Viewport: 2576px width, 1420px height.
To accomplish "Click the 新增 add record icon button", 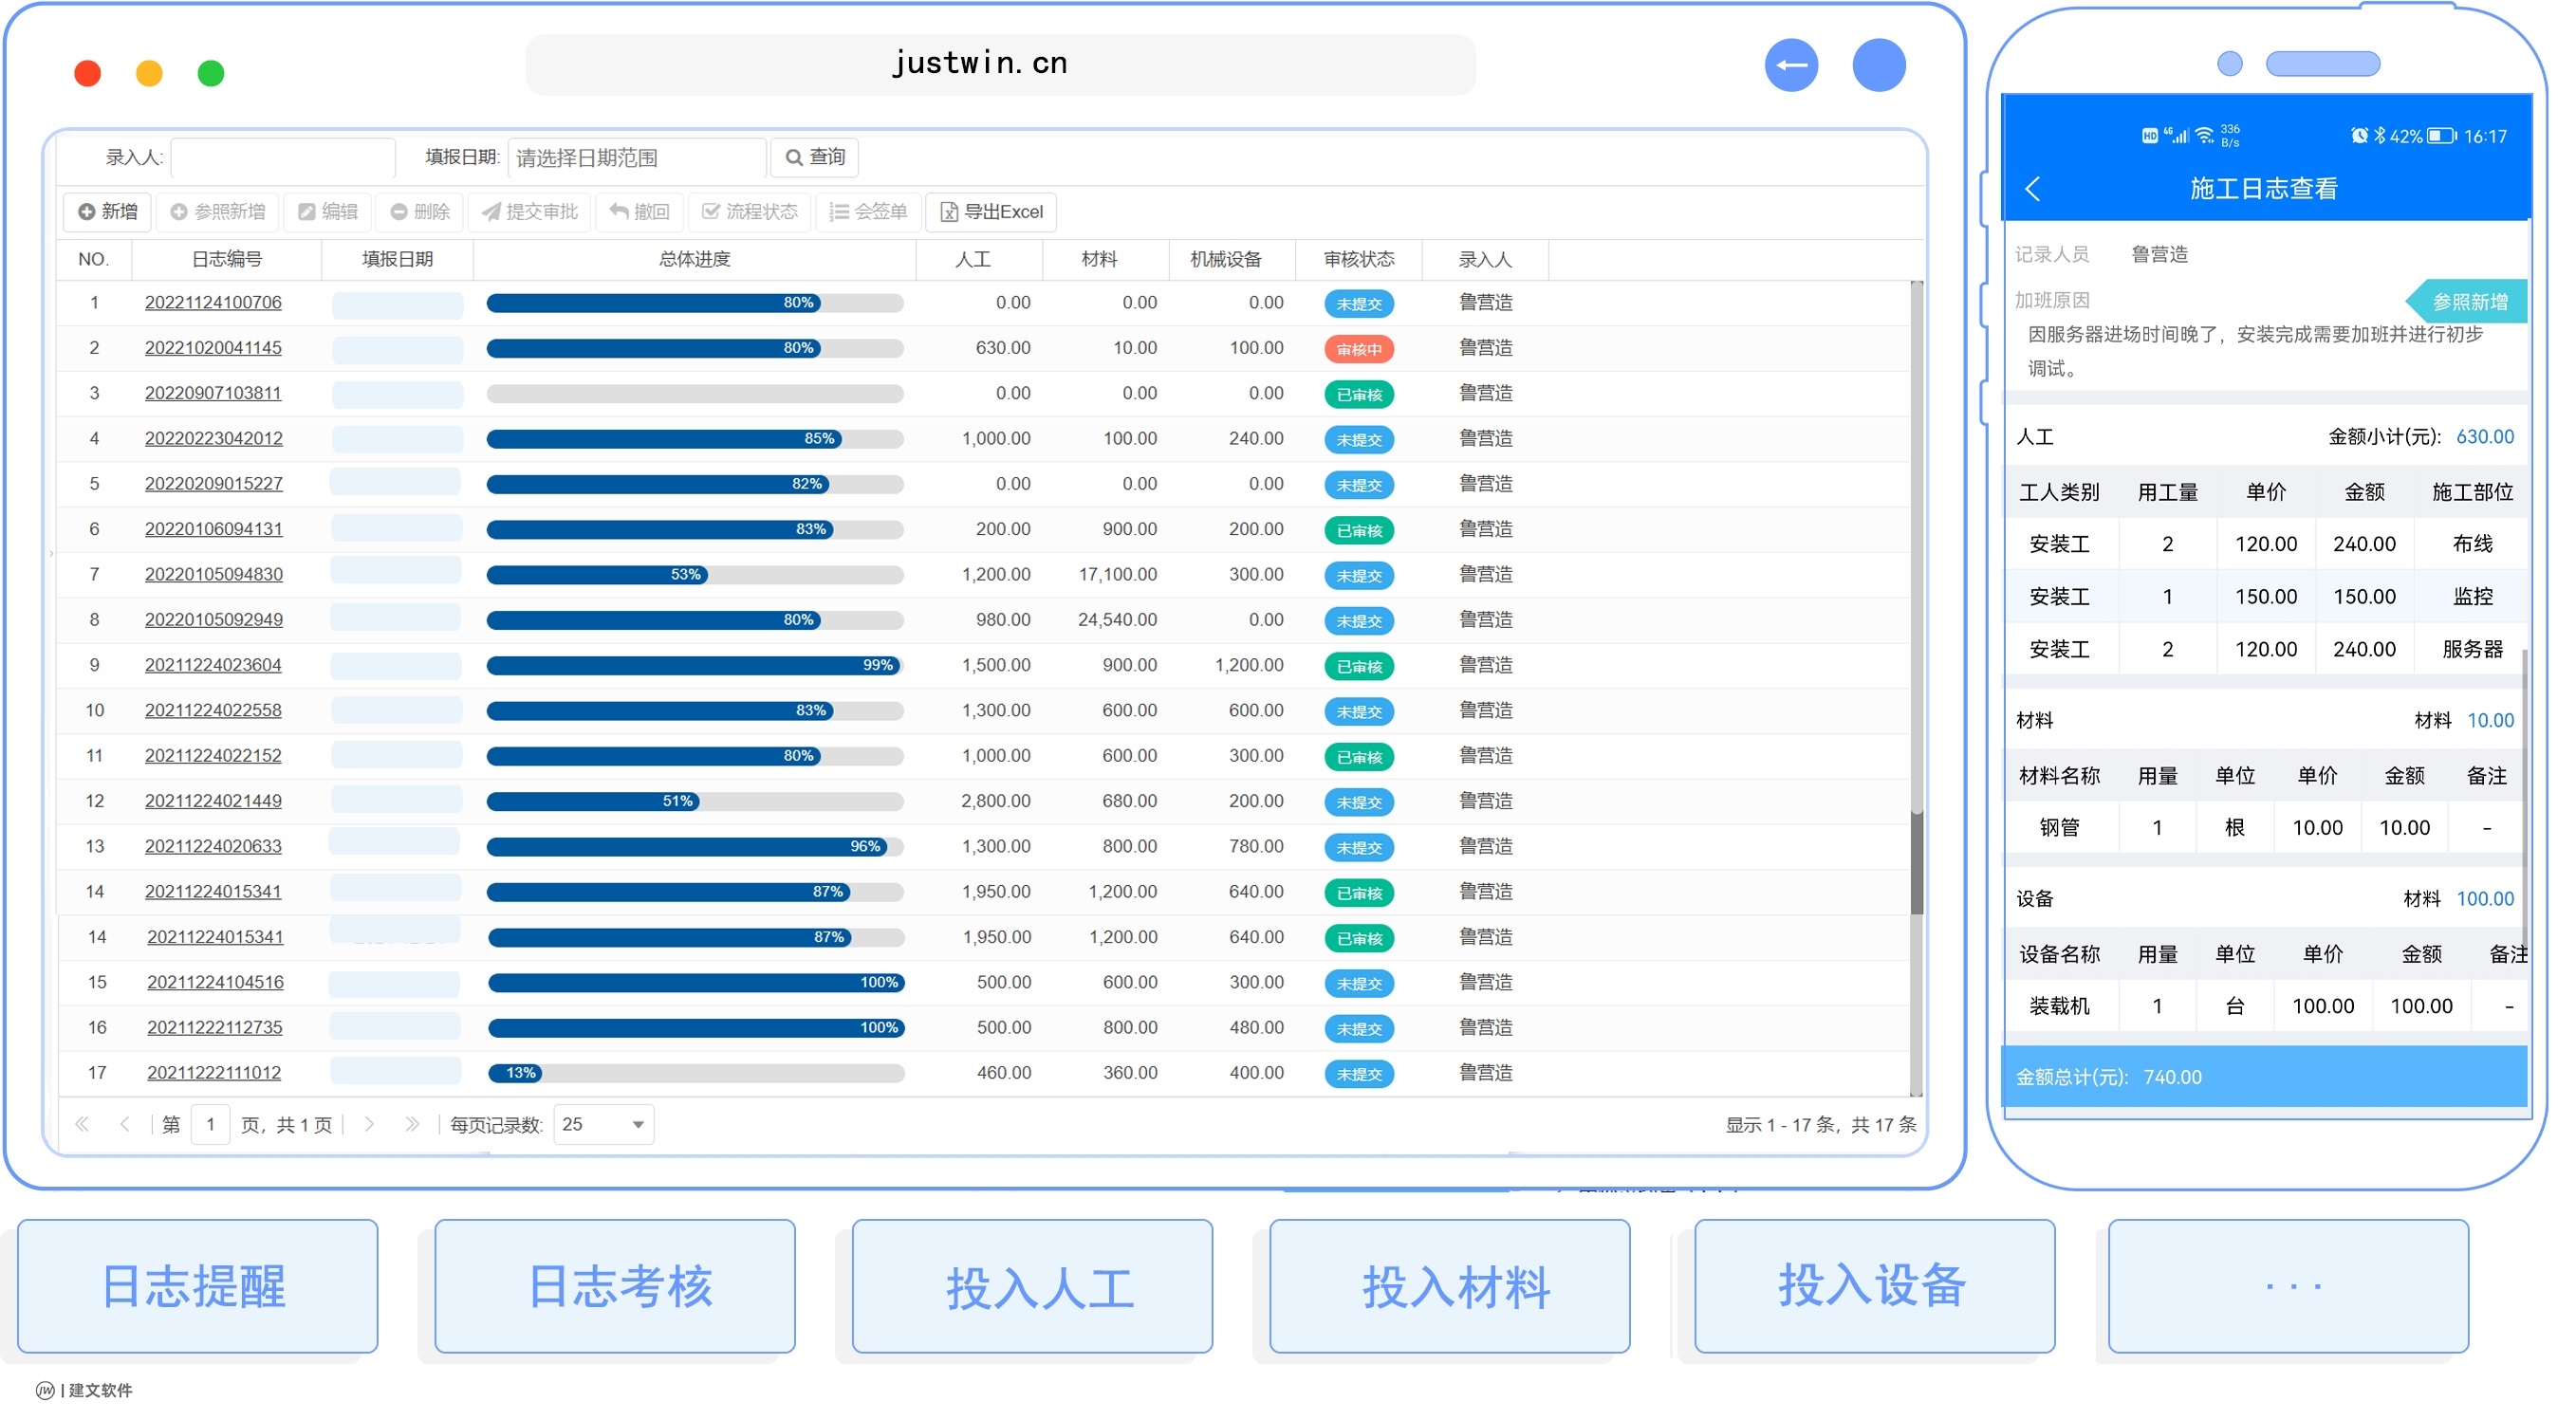I will (x=108, y=212).
